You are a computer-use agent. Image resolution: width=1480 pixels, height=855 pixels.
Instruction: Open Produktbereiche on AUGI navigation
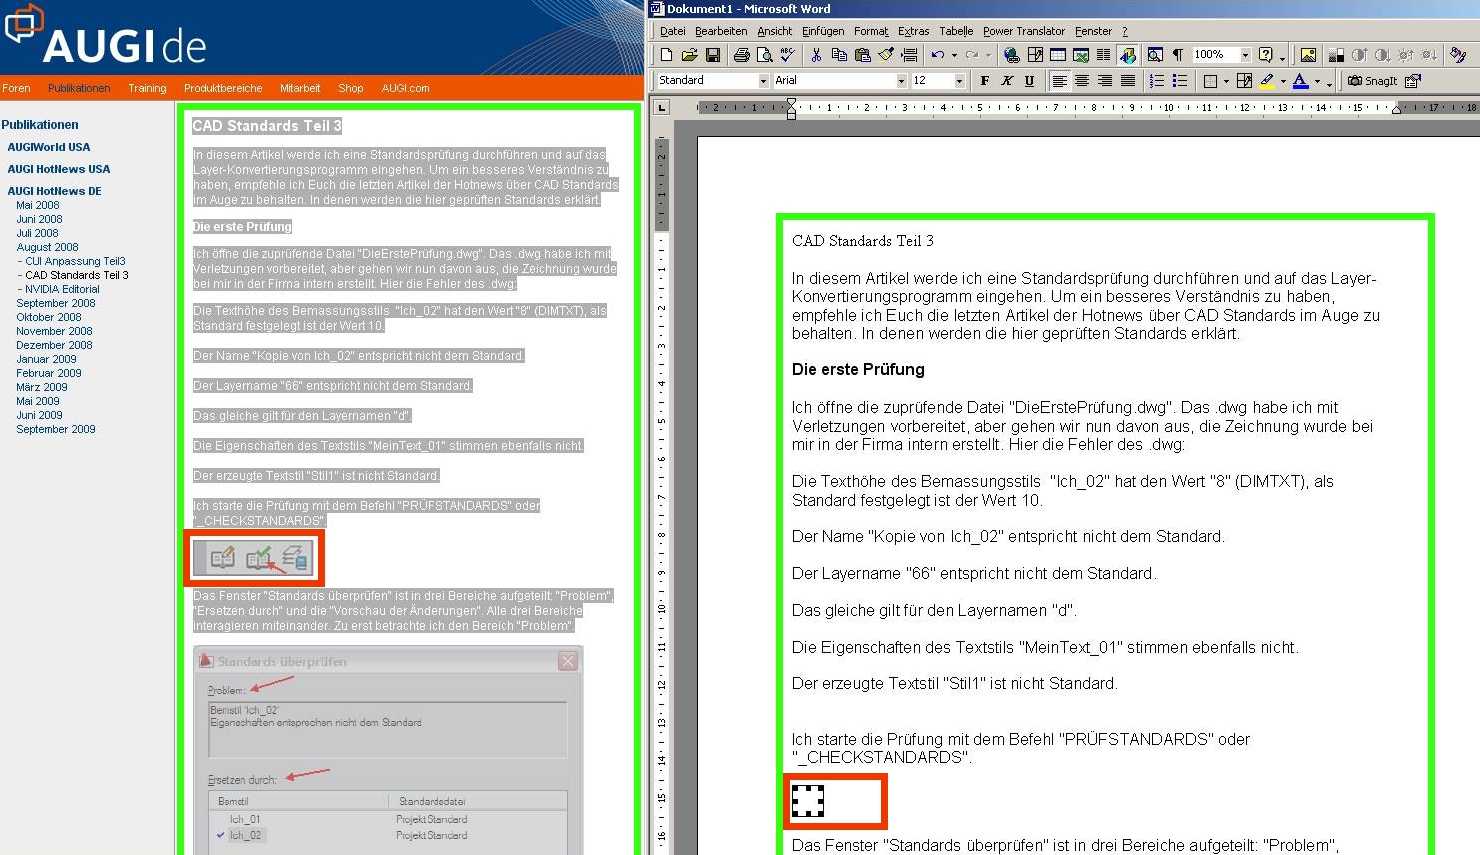223,88
